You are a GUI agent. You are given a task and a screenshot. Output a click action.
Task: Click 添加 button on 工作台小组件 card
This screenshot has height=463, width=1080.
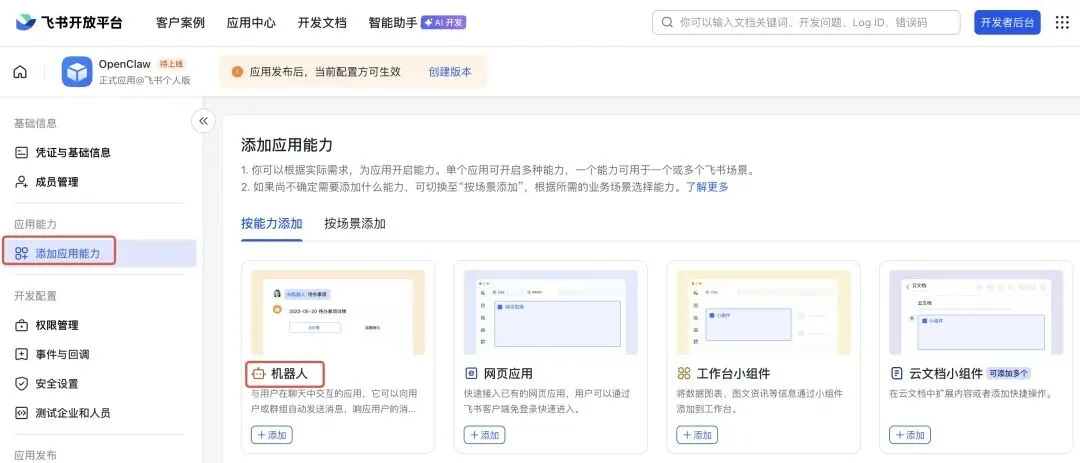pos(697,435)
